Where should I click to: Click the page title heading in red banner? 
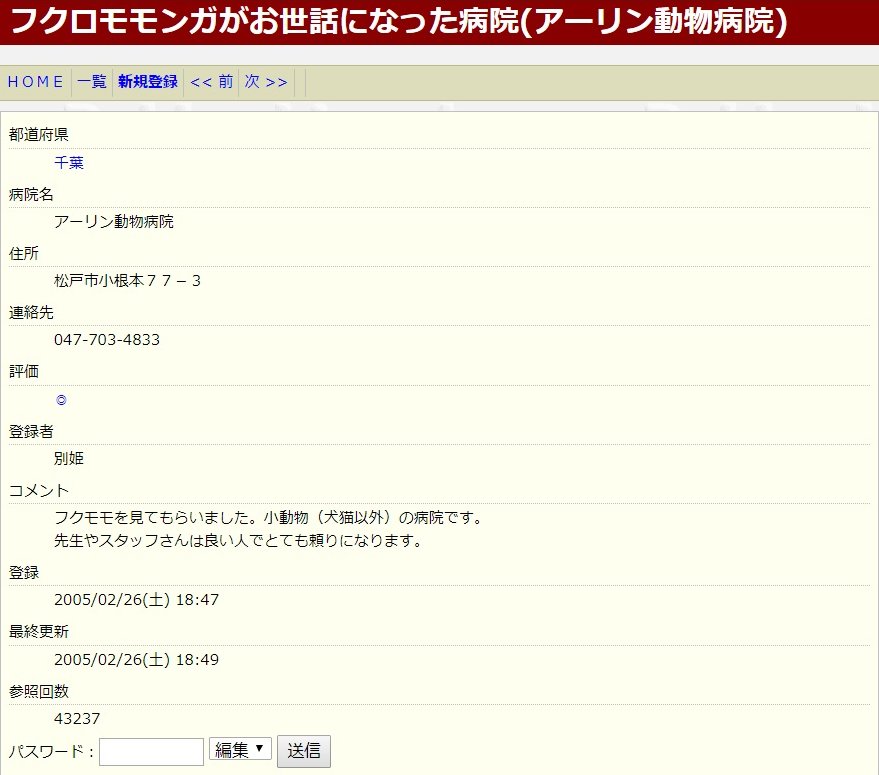[x=398, y=21]
